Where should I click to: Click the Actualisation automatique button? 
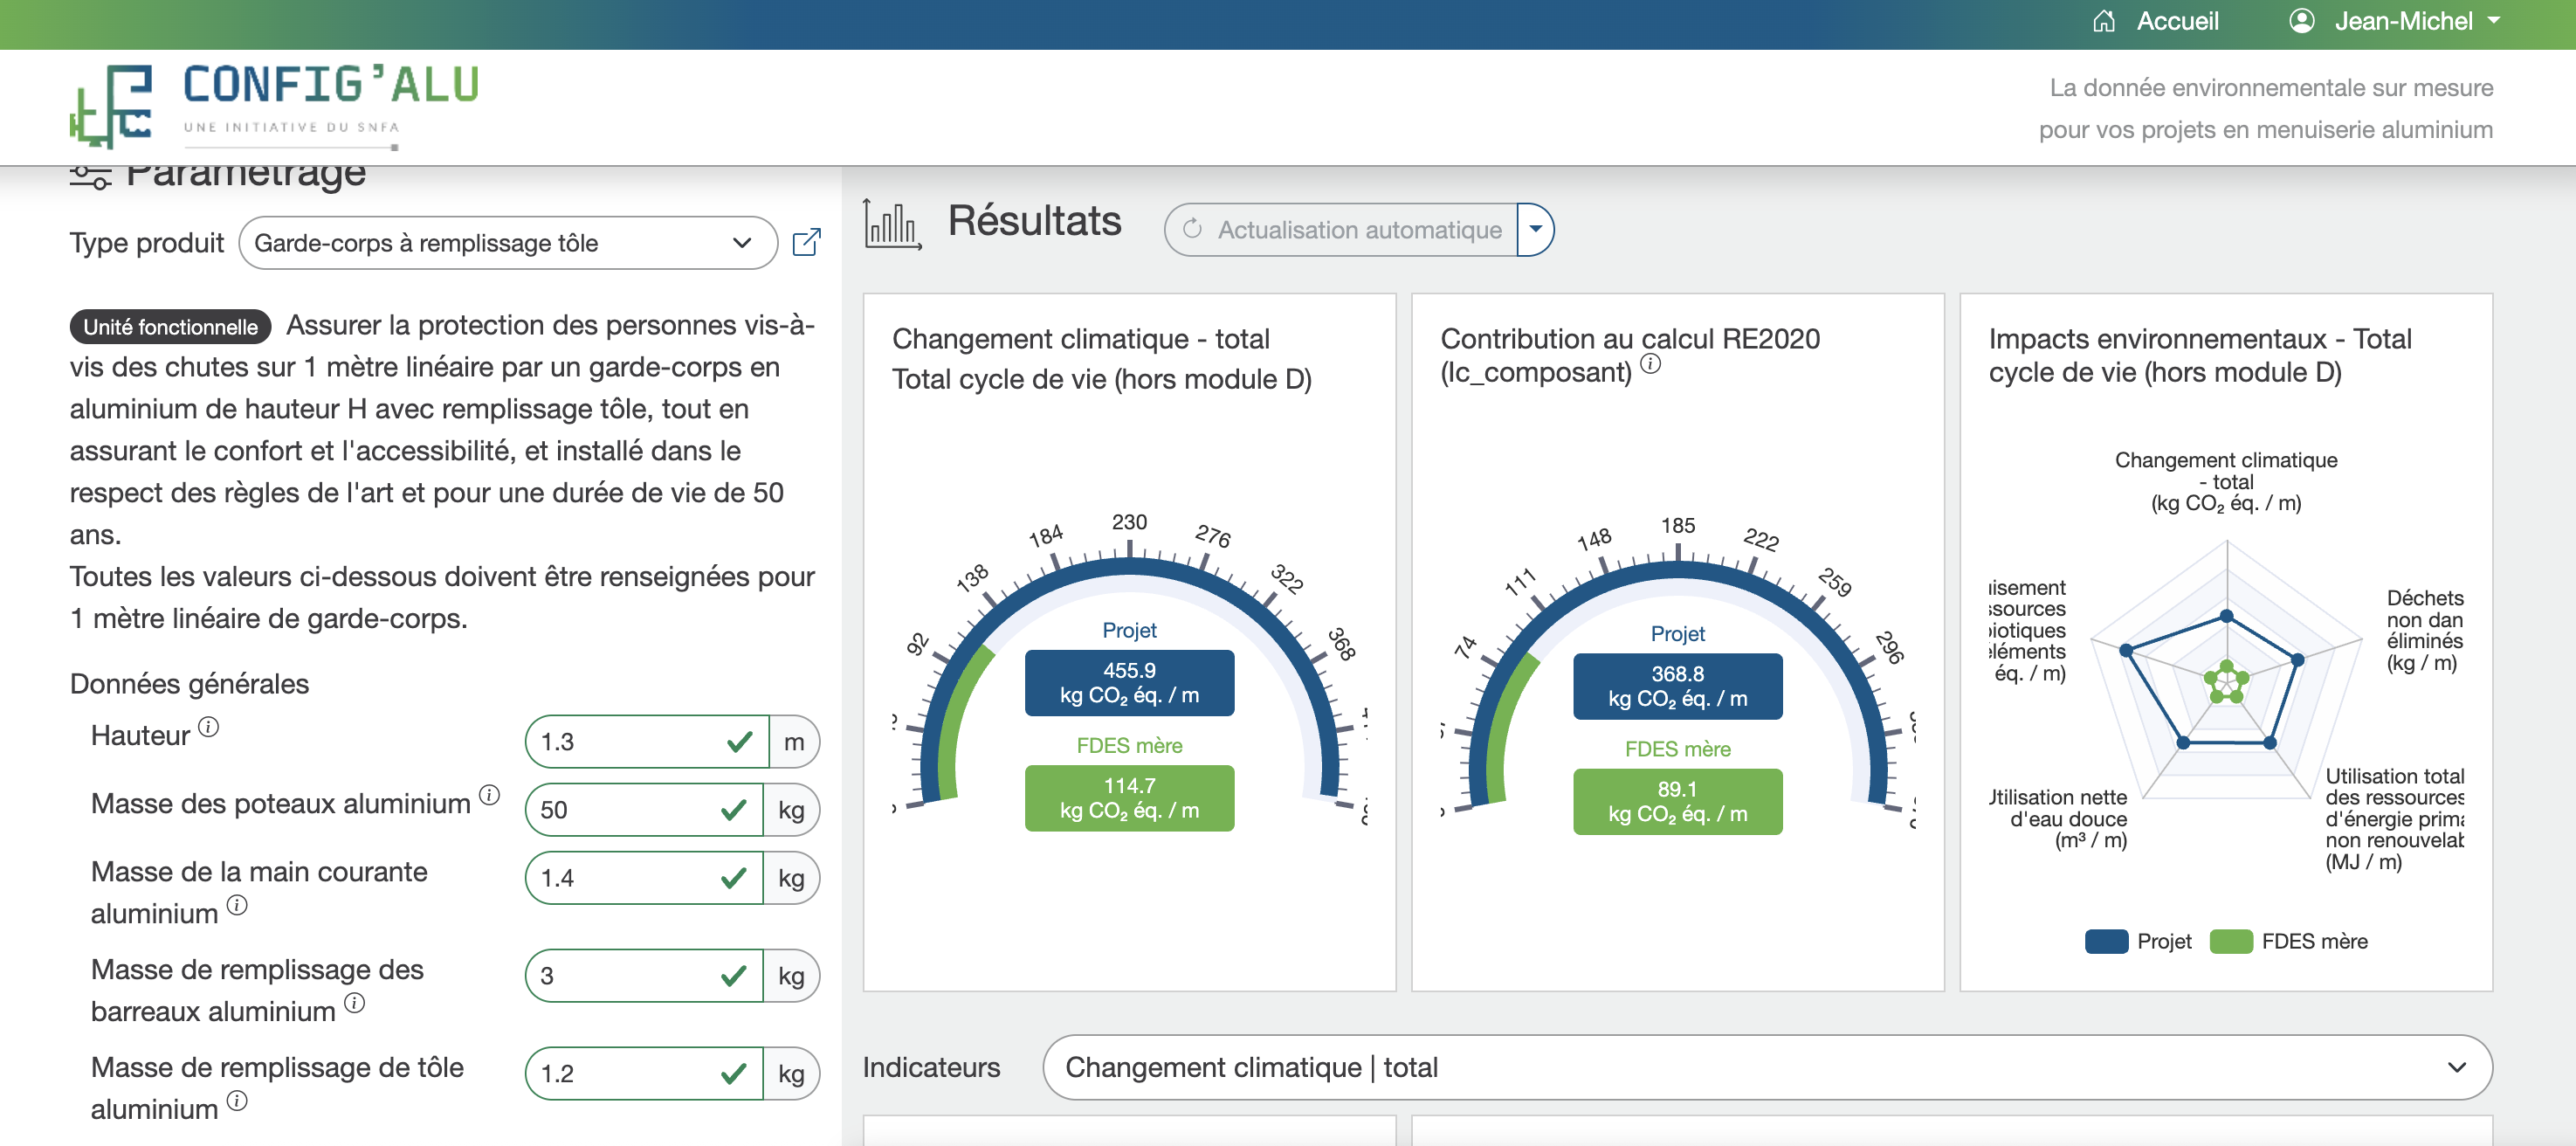tap(1341, 230)
